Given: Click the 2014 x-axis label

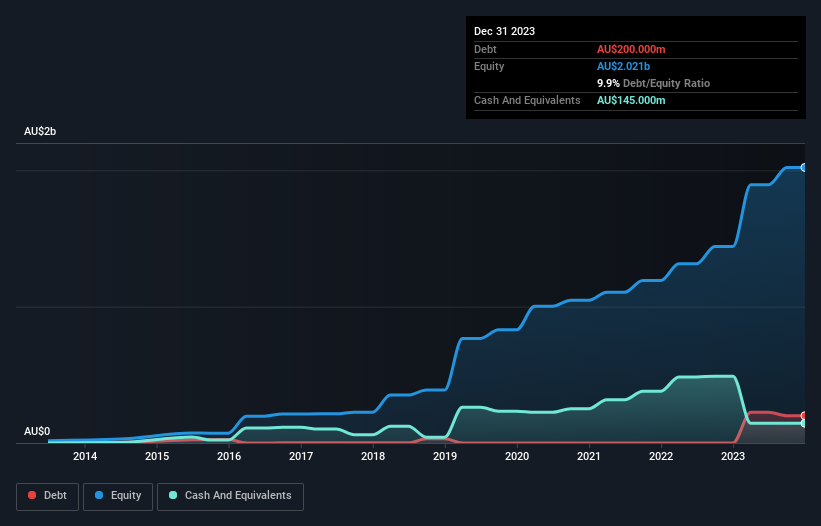Looking at the screenshot, I should pos(85,456).
